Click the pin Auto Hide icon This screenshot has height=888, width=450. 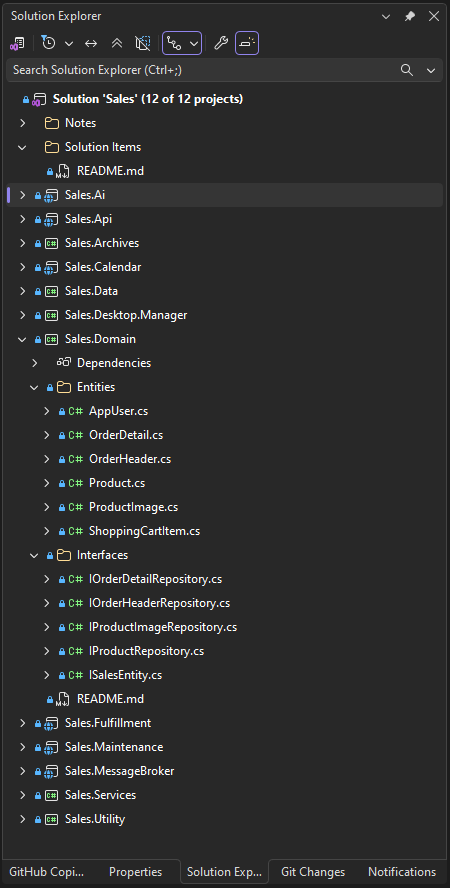pos(410,16)
